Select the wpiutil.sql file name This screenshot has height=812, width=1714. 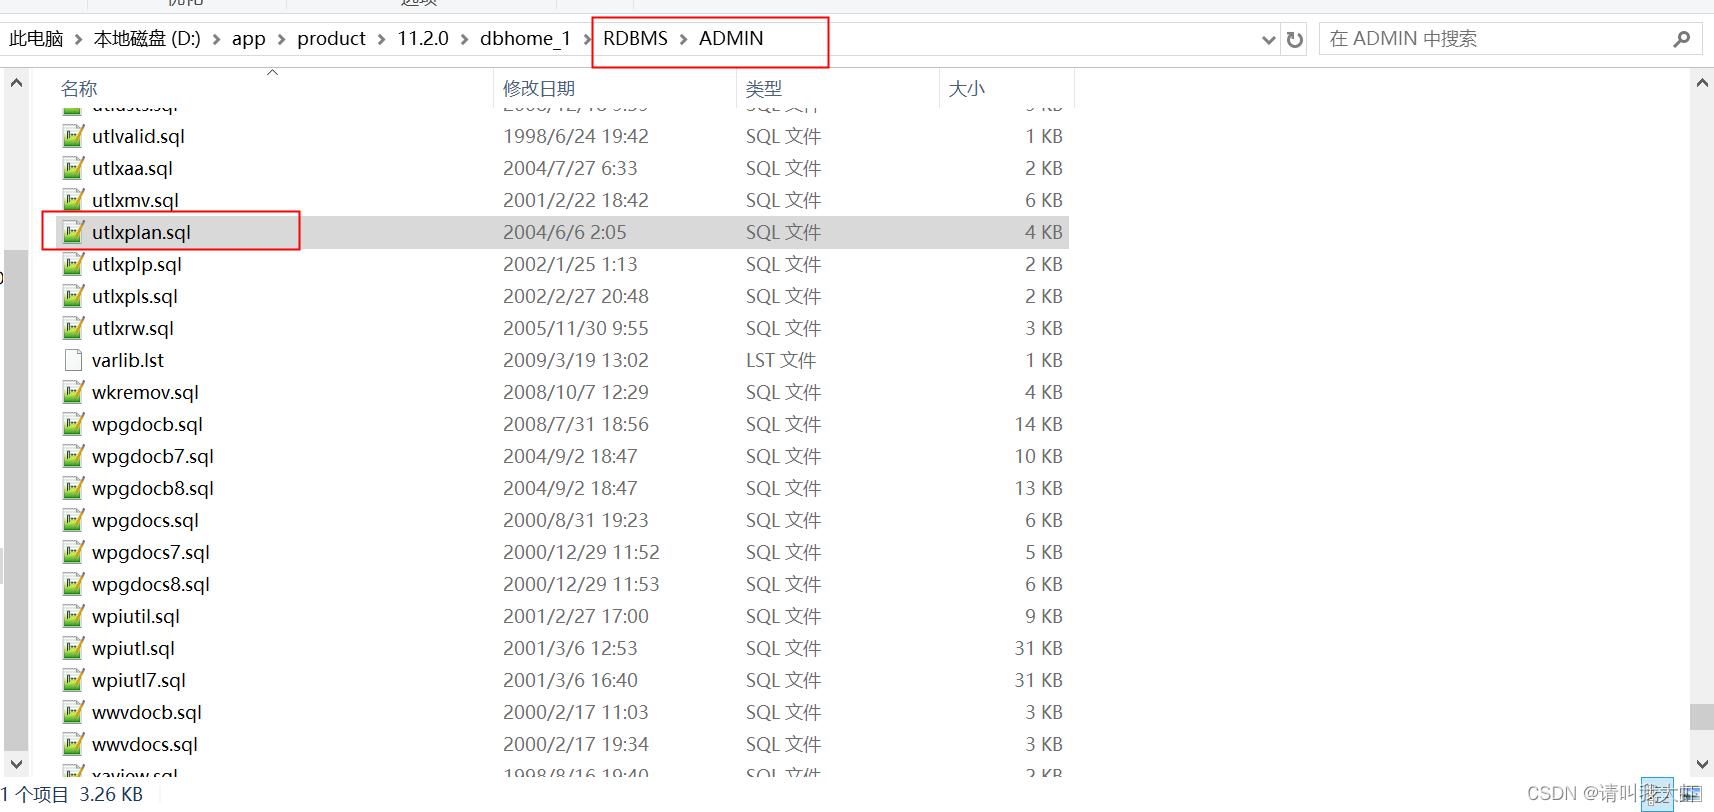point(136,616)
